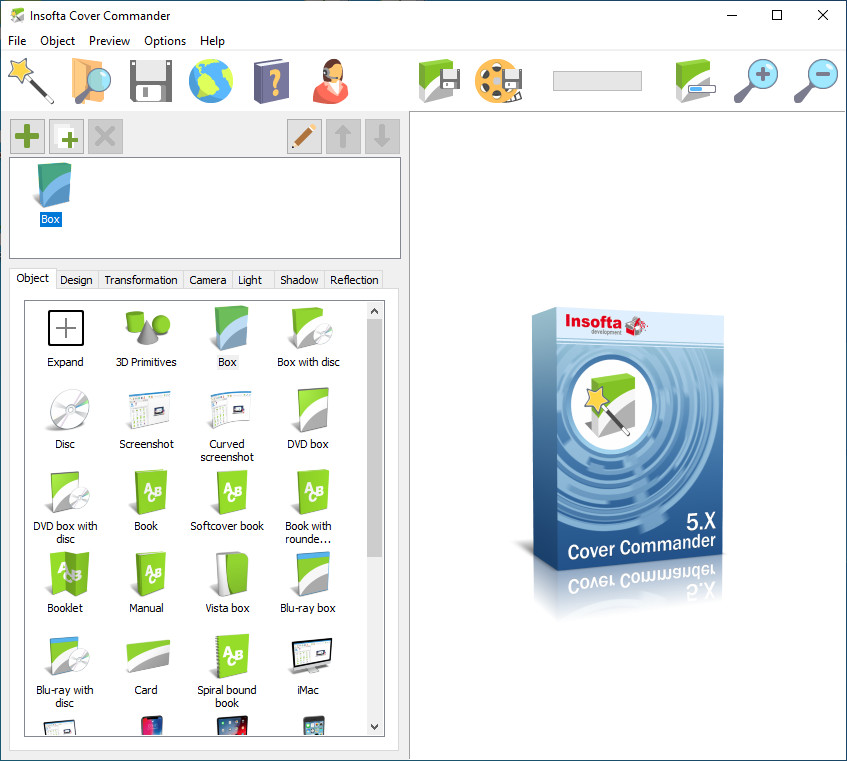Open the Options menu
Image resolution: width=847 pixels, height=761 pixels.
[x=165, y=41]
